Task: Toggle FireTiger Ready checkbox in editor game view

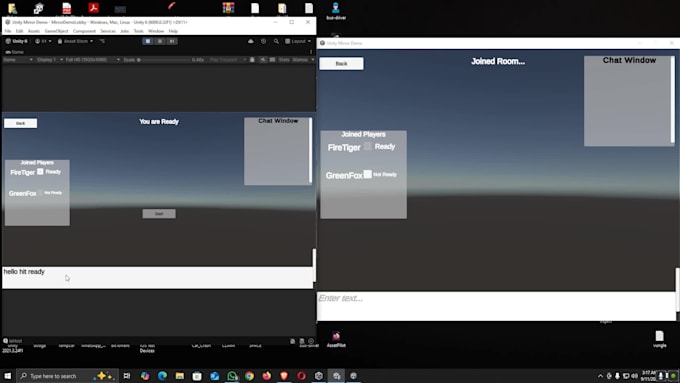Action: pos(40,172)
